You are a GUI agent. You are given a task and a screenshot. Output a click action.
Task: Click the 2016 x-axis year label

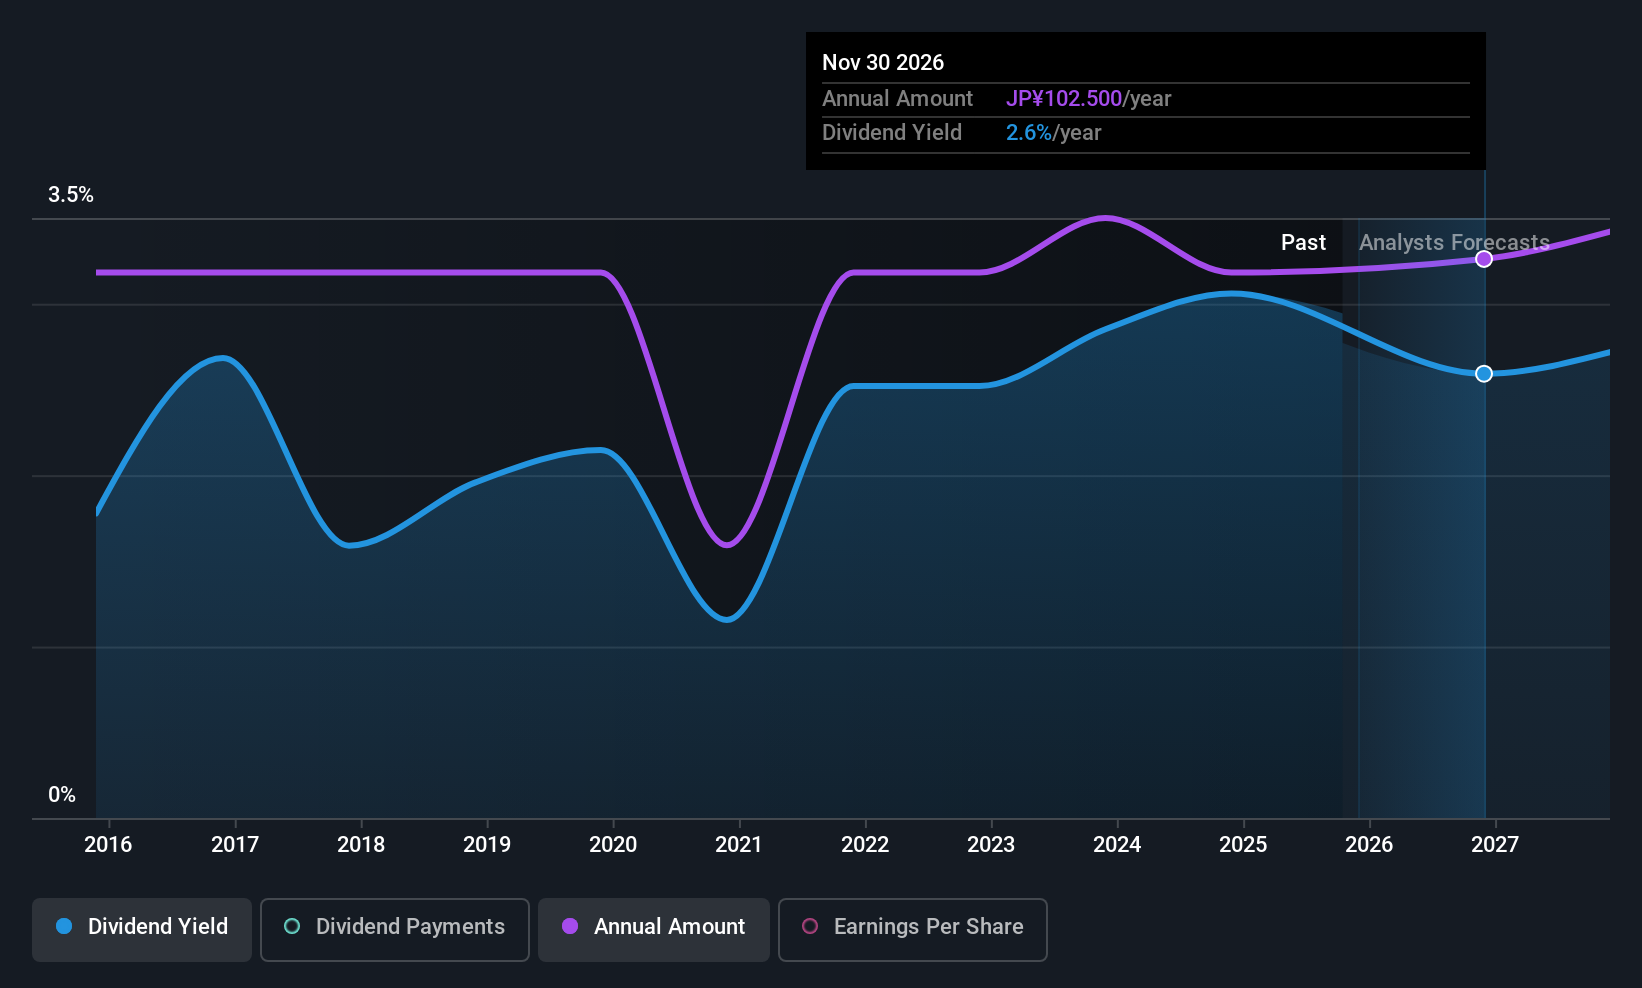point(108,844)
